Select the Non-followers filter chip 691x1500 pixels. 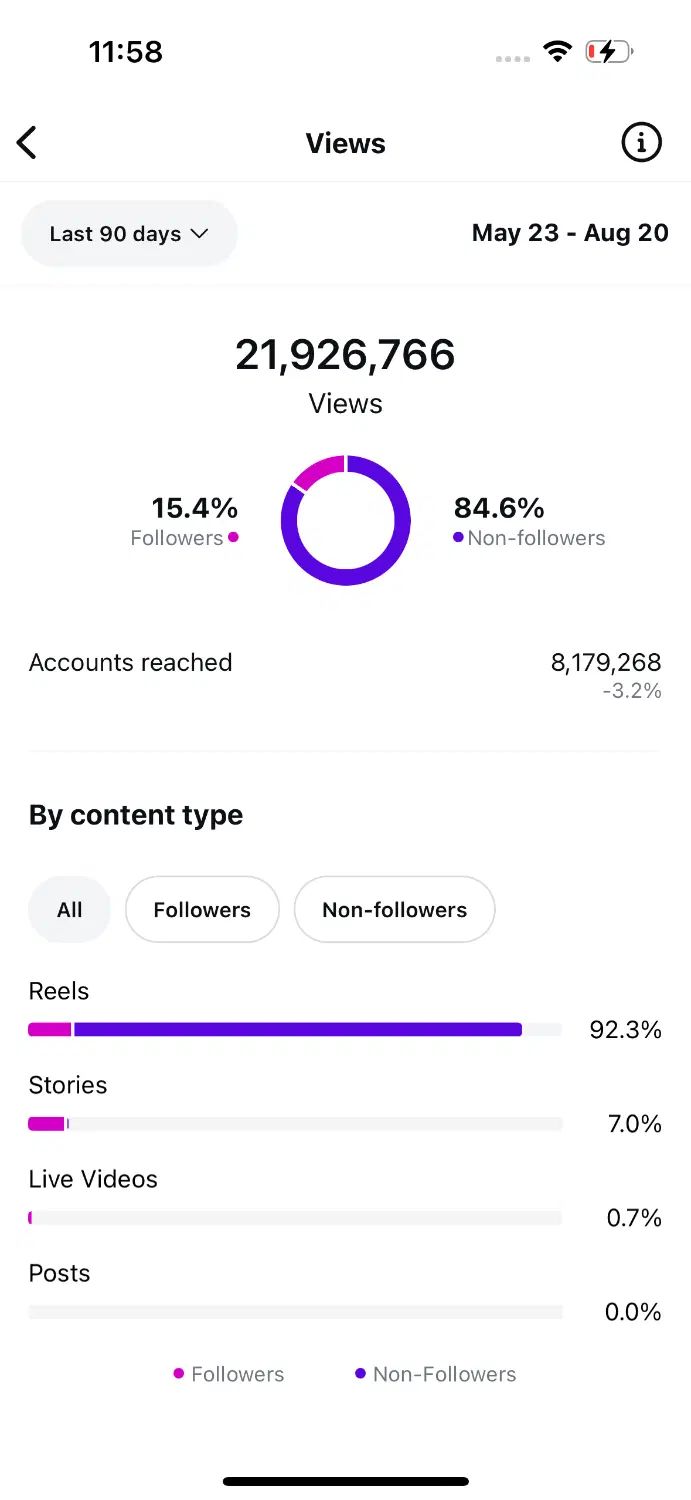394,909
